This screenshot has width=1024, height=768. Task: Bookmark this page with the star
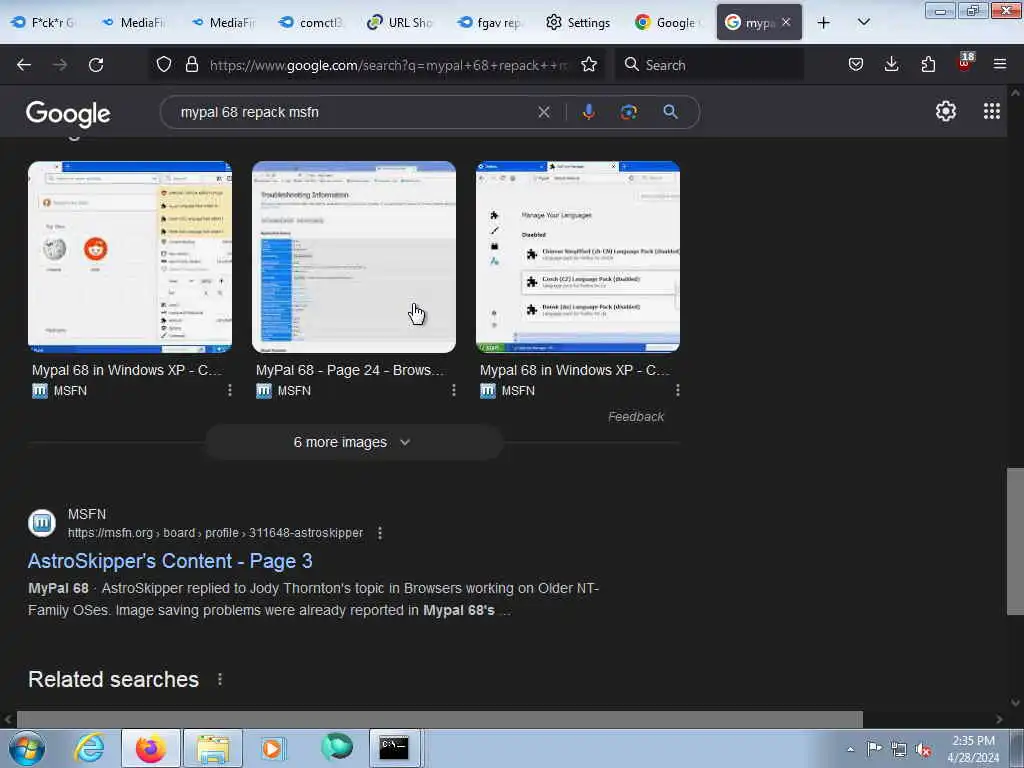pos(589,64)
